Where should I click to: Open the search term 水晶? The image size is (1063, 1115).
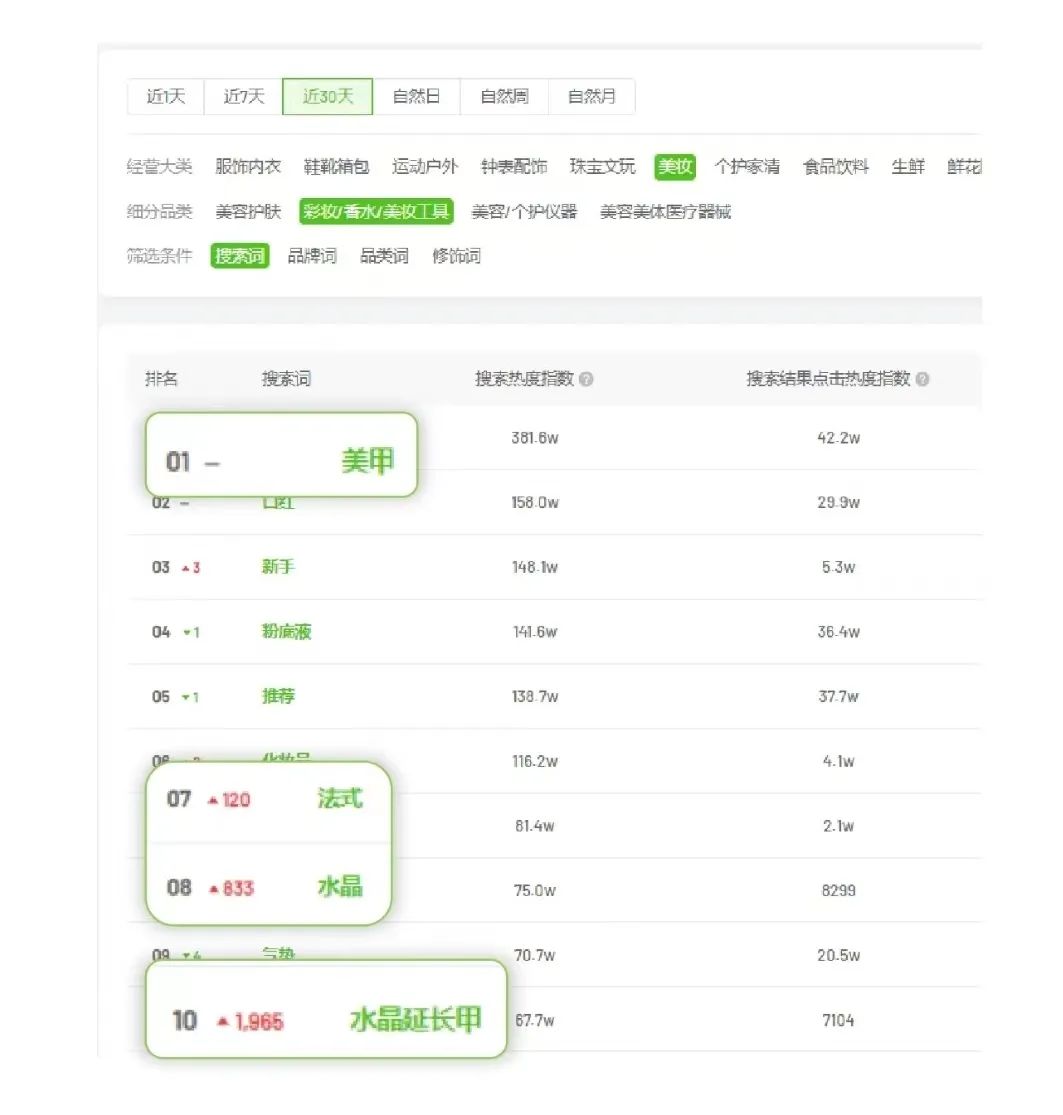coord(340,887)
